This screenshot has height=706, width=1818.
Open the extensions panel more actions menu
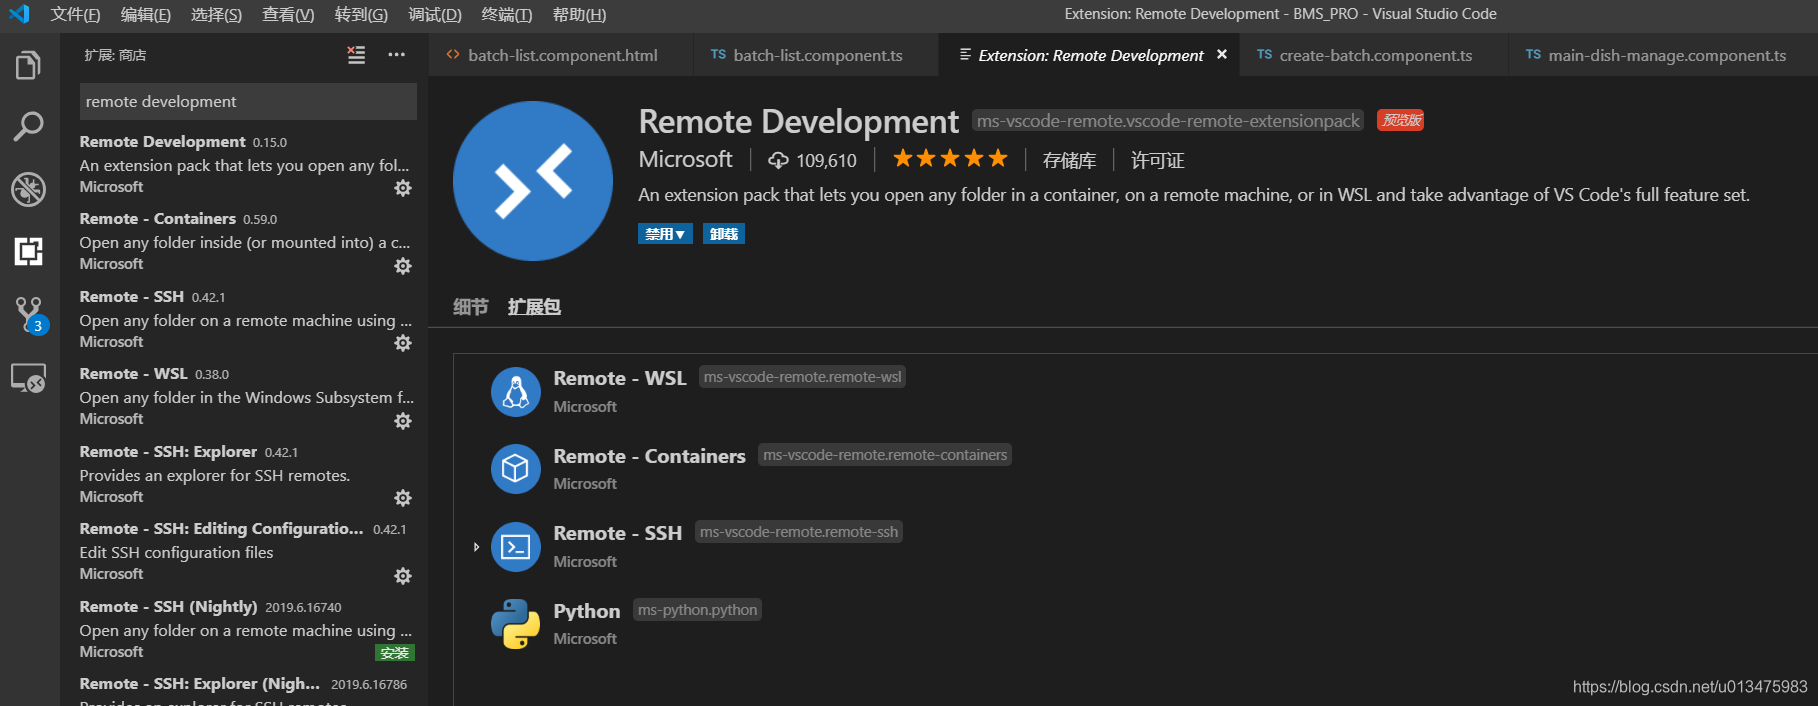click(397, 55)
